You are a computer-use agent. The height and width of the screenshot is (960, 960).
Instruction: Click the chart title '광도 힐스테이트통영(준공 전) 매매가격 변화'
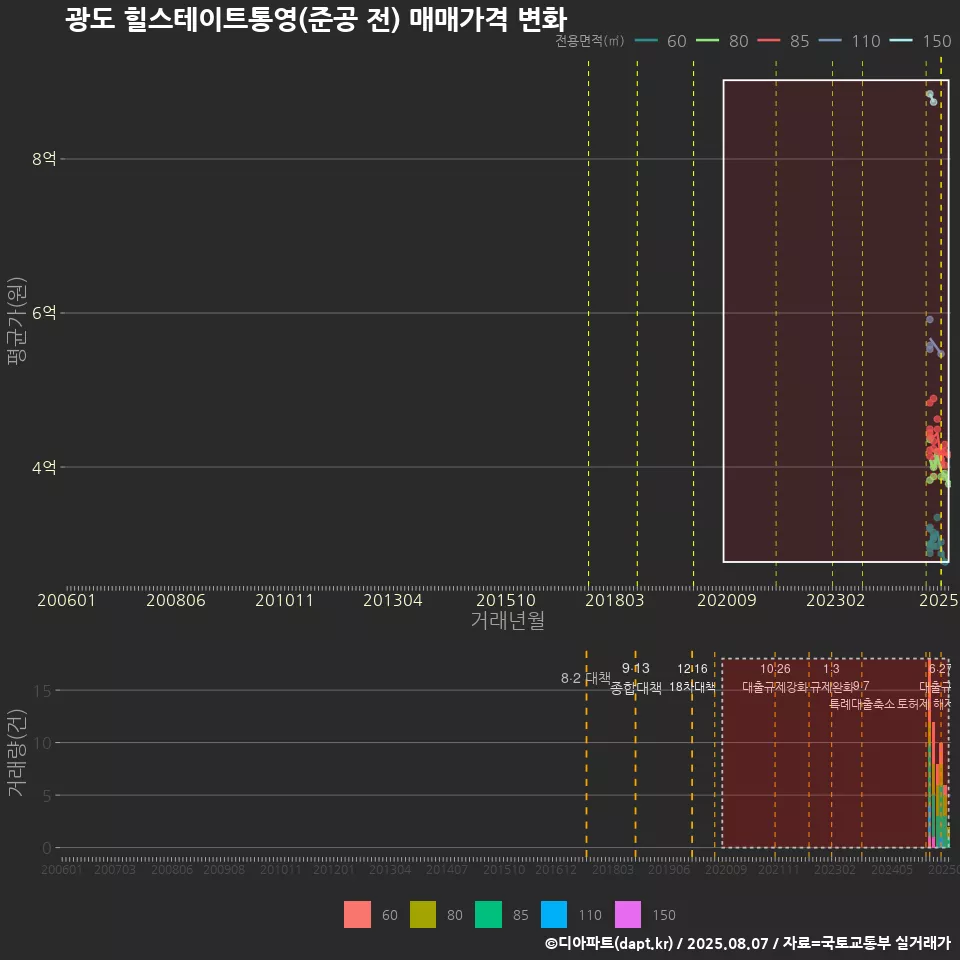316,18
